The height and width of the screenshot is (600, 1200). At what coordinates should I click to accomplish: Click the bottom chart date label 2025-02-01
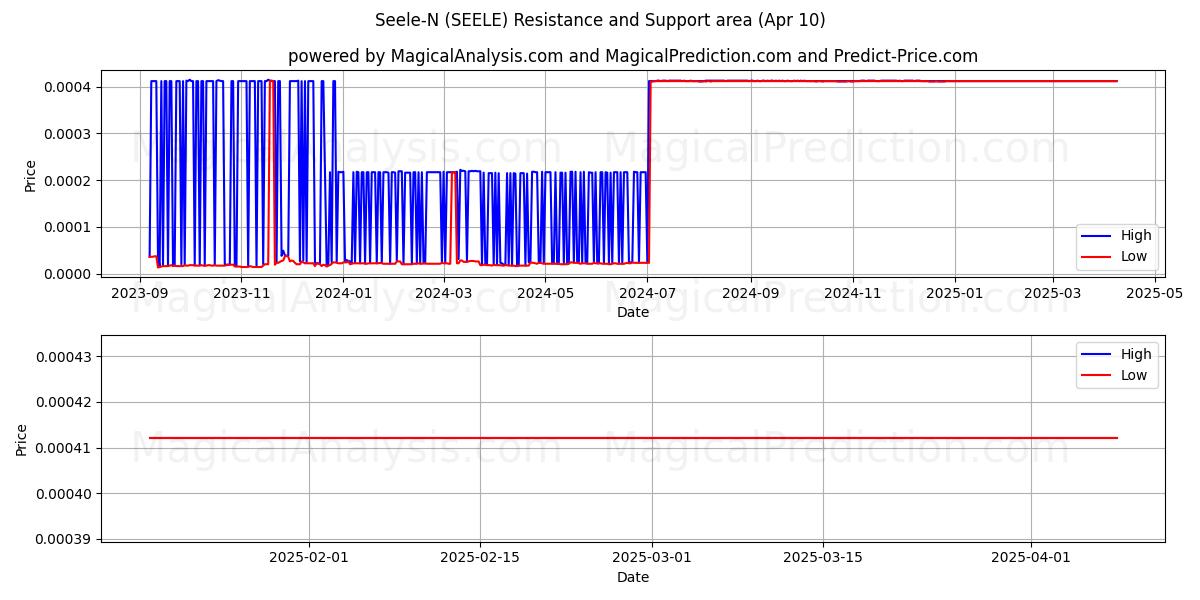(x=309, y=558)
